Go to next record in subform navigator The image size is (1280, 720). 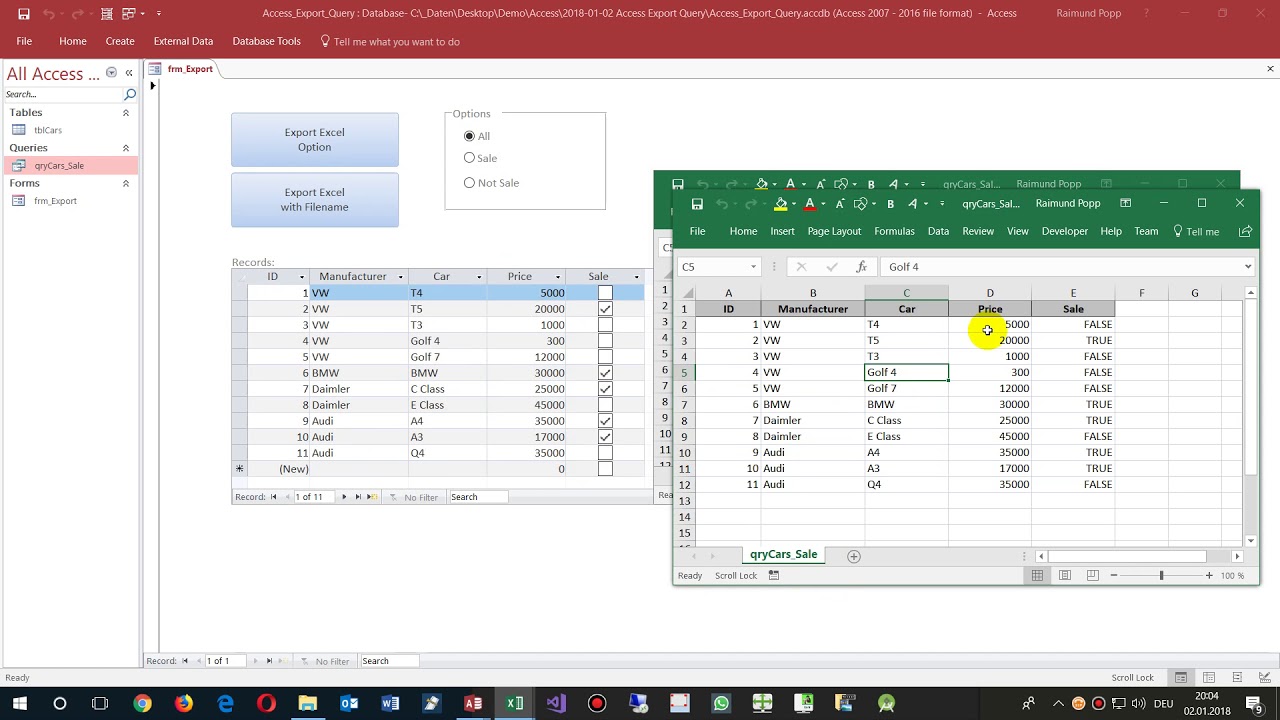pos(344,497)
